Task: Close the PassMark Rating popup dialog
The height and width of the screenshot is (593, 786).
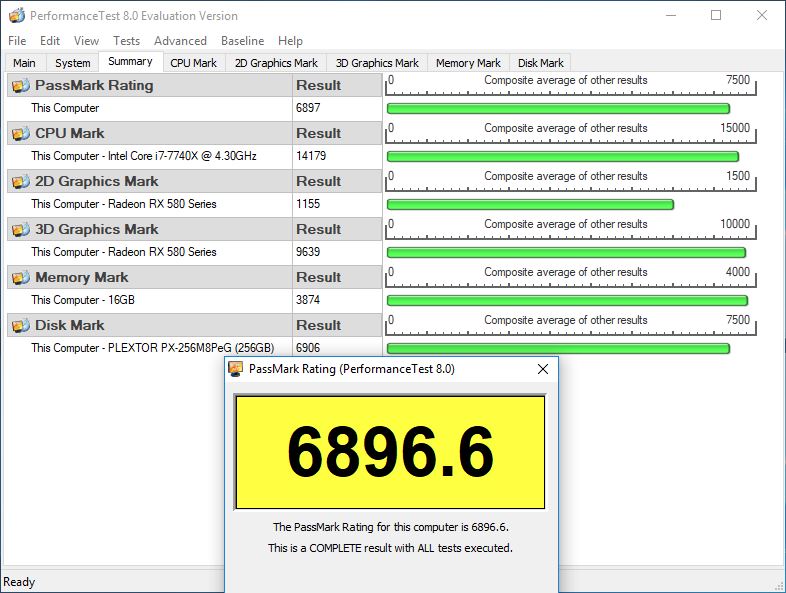Action: click(543, 369)
